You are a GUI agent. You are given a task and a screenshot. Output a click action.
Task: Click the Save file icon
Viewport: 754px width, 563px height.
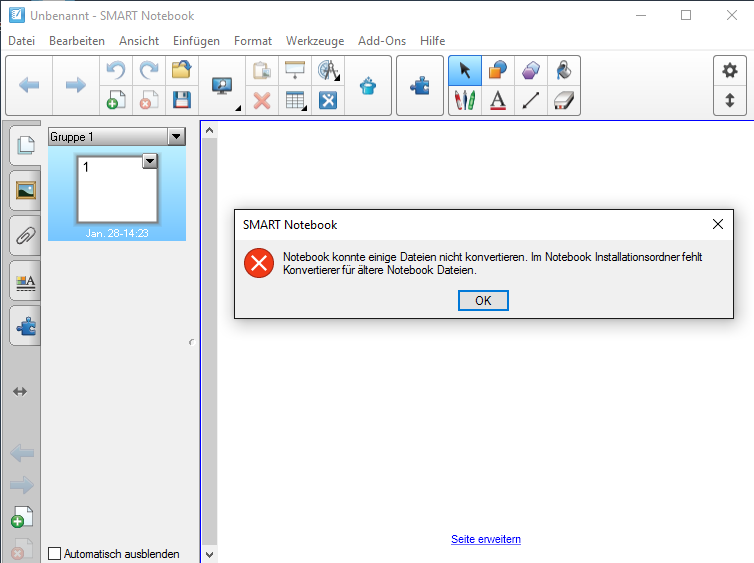click(181, 100)
